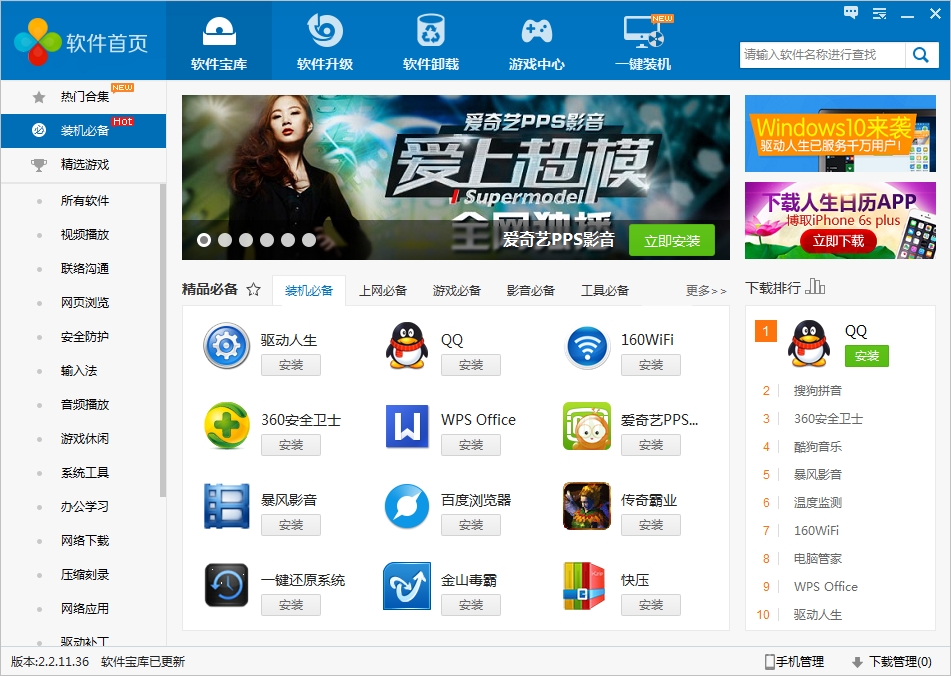Click the 快压 archive app icon
951x676 pixels.
tap(584, 586)
